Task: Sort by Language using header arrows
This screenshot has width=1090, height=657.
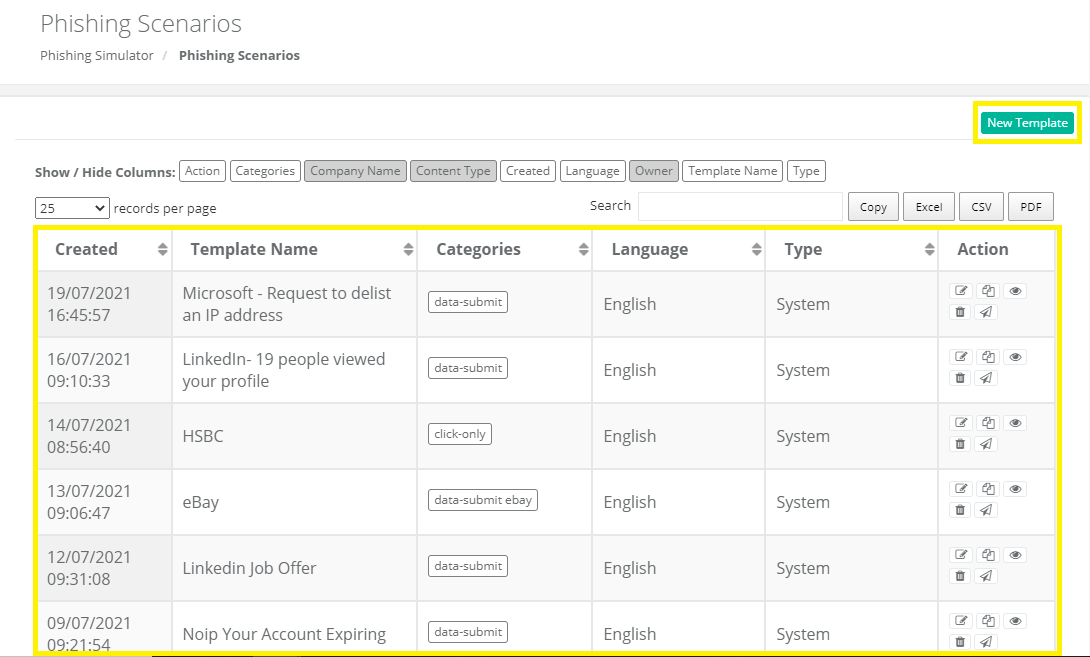Action: tap(756, 250)
